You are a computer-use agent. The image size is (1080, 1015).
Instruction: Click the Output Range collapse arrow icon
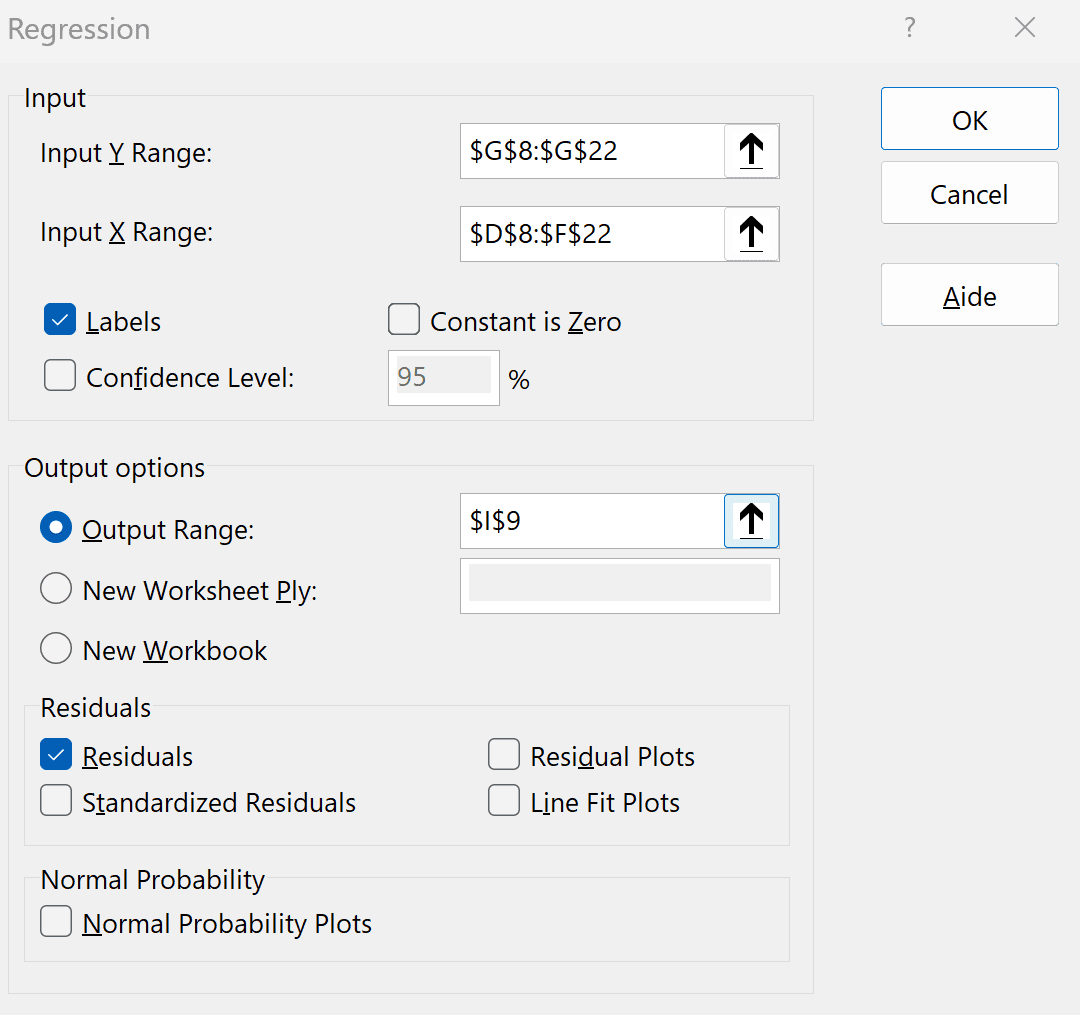click(751, 521)
